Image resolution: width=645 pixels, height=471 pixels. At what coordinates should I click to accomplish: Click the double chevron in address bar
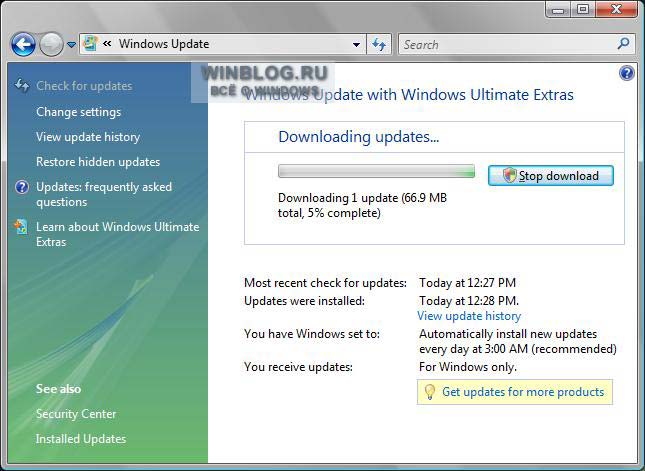pyautogui.click(x=107, y=43)
